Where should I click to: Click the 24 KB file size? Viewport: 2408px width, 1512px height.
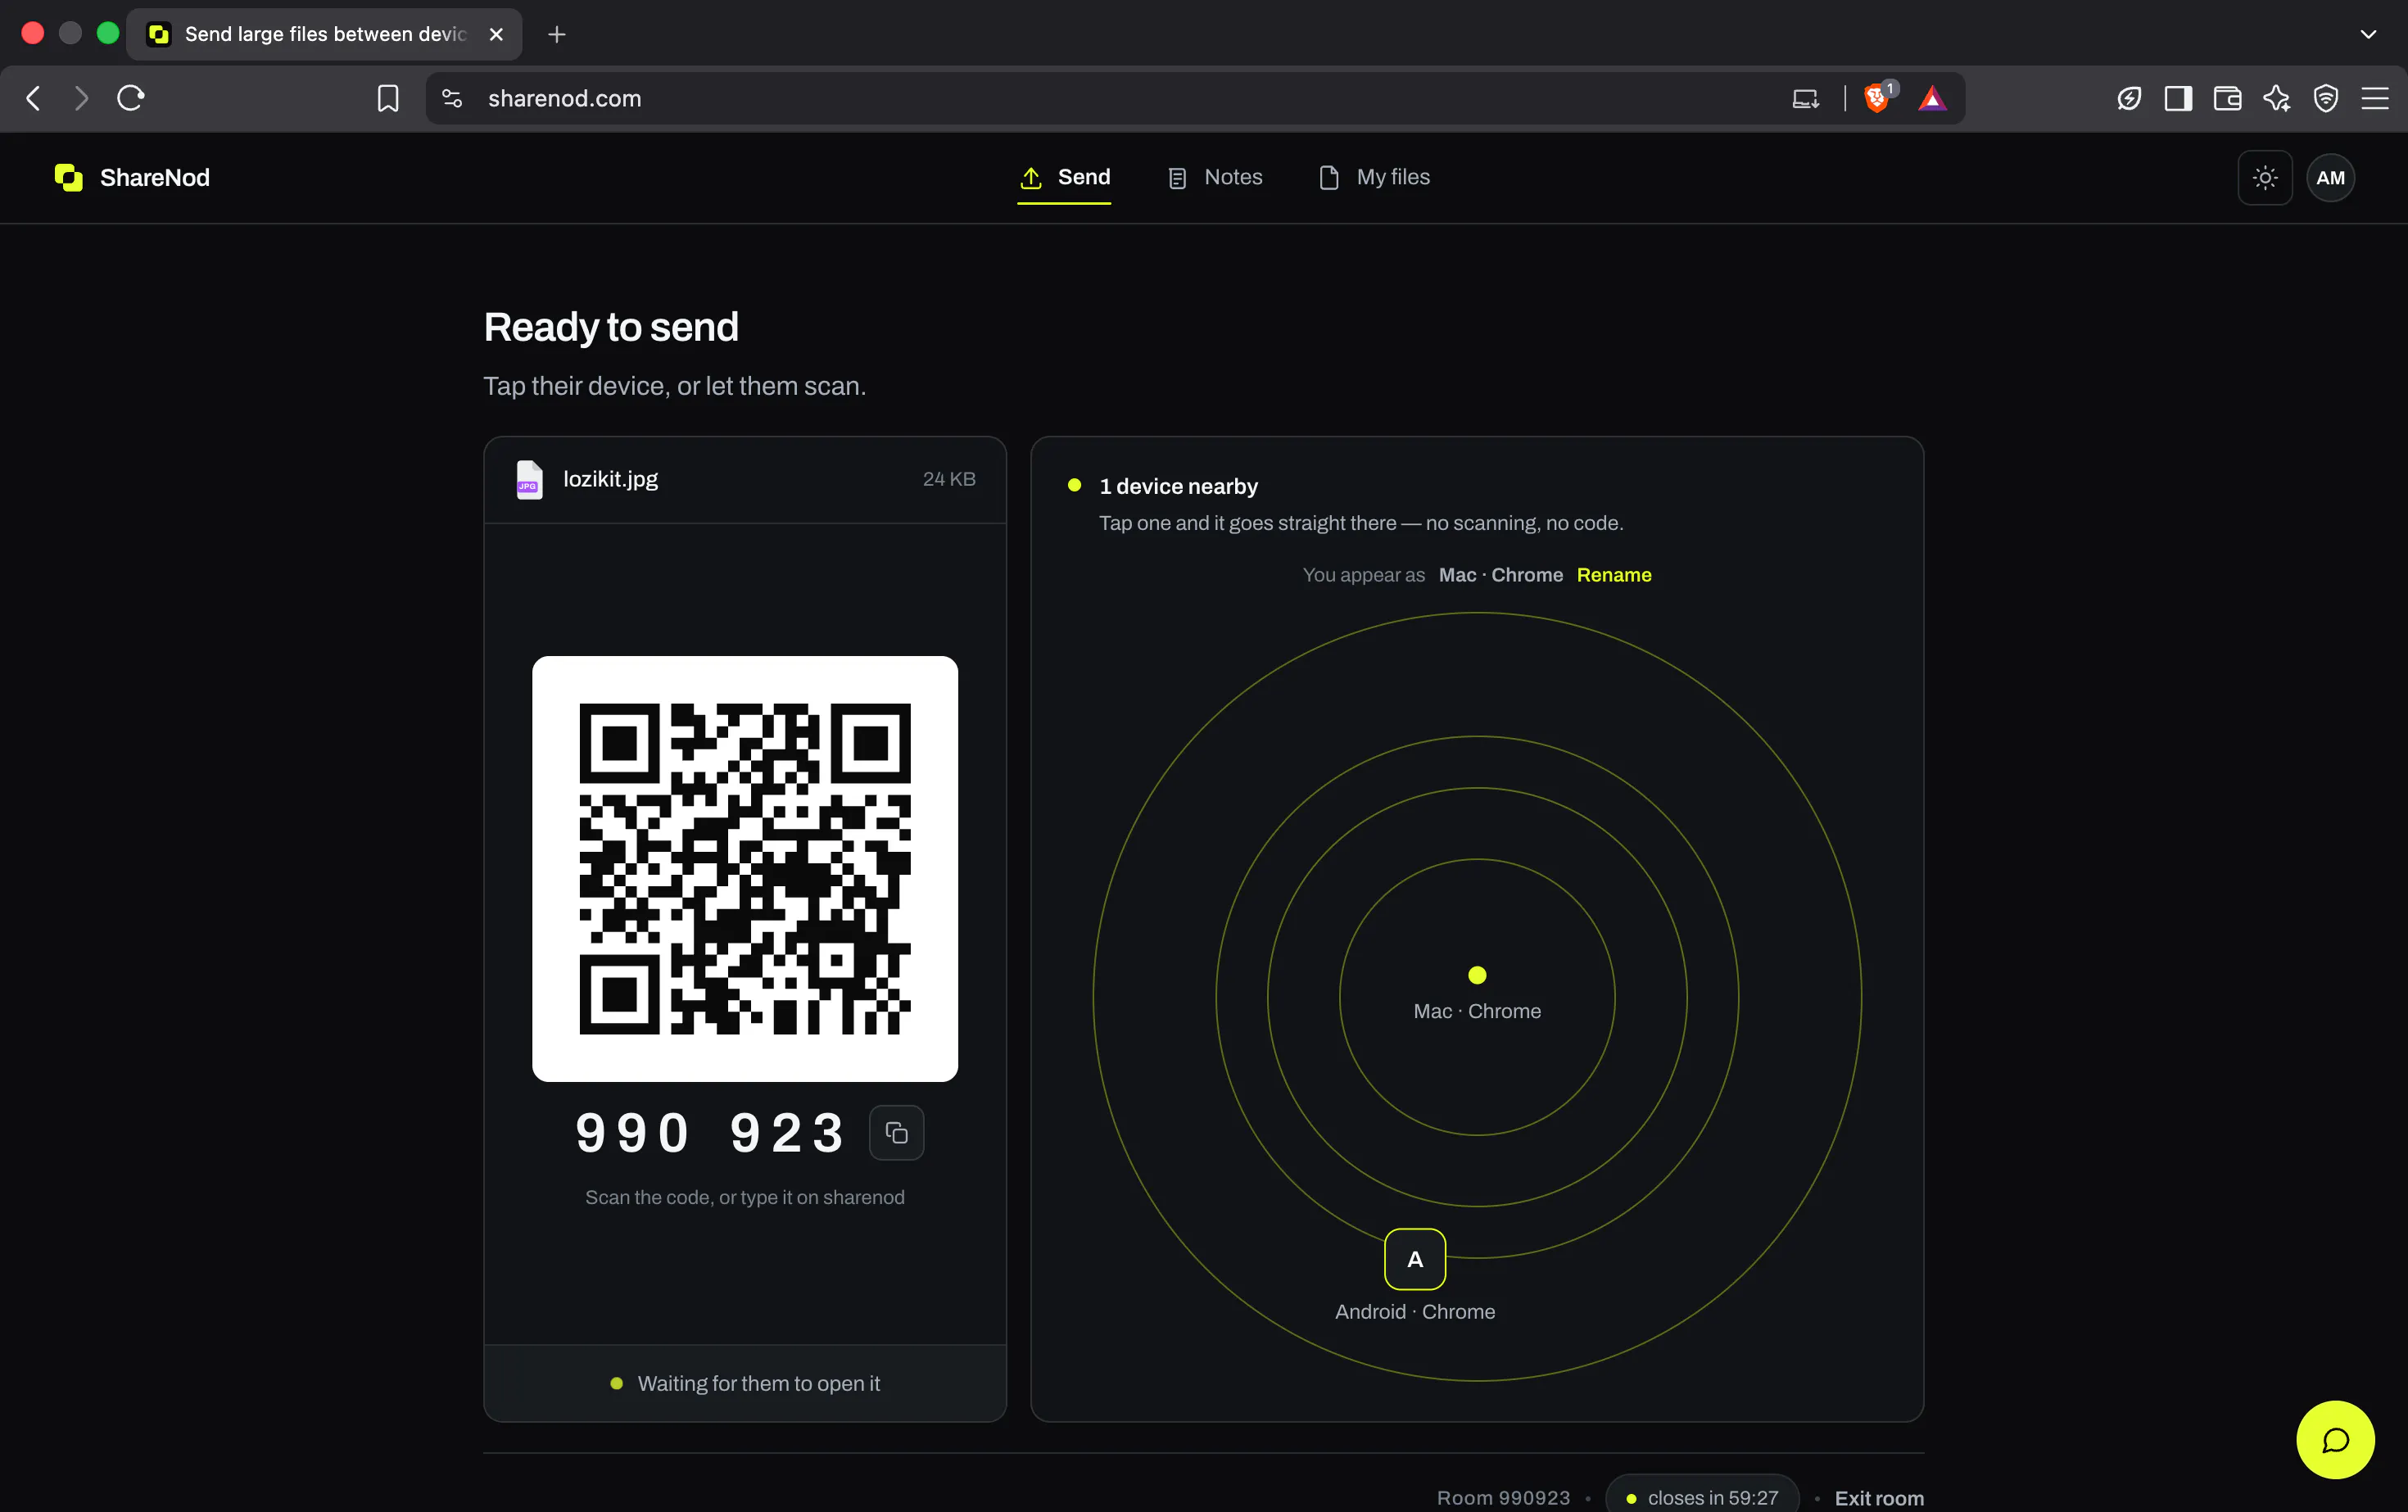point(949,480)
